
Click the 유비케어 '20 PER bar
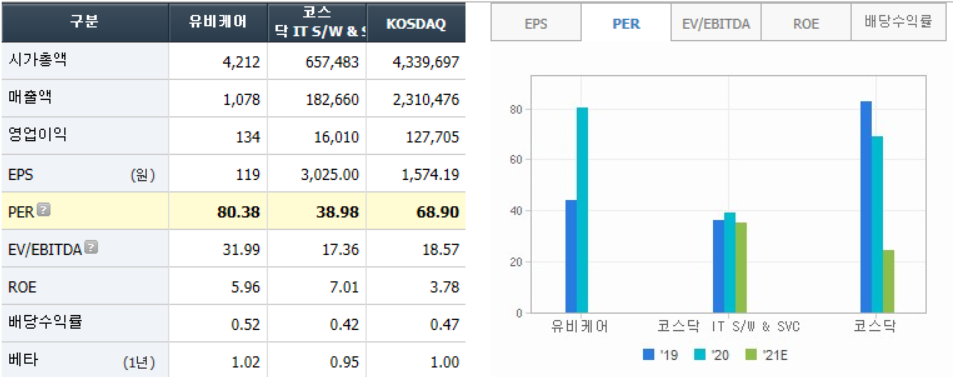pos(582,210)
